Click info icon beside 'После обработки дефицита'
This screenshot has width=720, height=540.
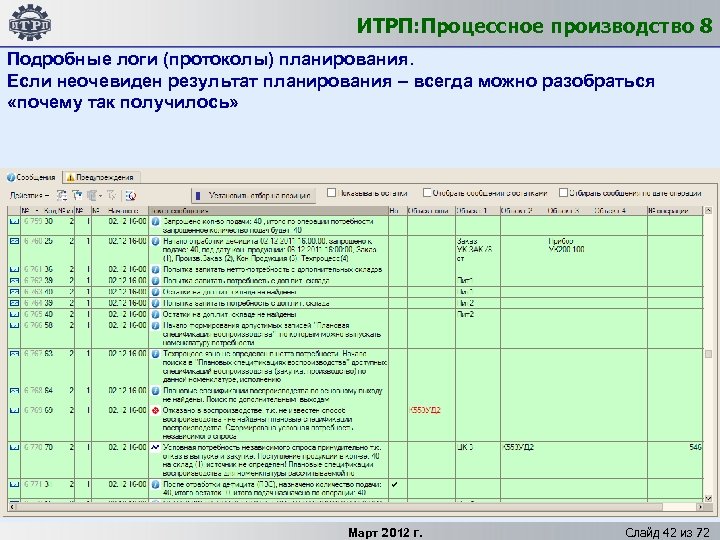coord(156,484)
